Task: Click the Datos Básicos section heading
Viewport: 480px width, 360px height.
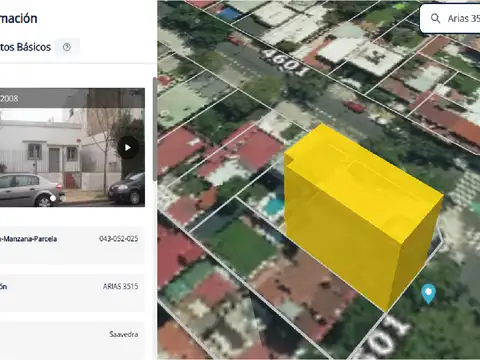Action: (25, 47)
